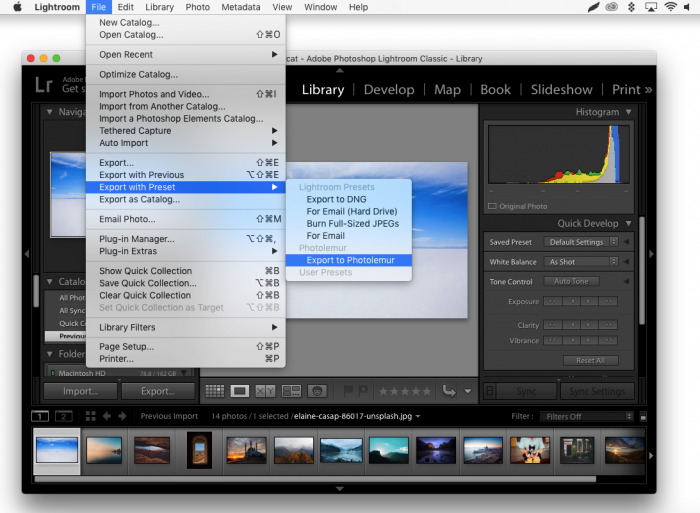Click feather app icon in menu bar
Image resolution: width=700 pixels, height=513 pixels.
click(593, 7)
